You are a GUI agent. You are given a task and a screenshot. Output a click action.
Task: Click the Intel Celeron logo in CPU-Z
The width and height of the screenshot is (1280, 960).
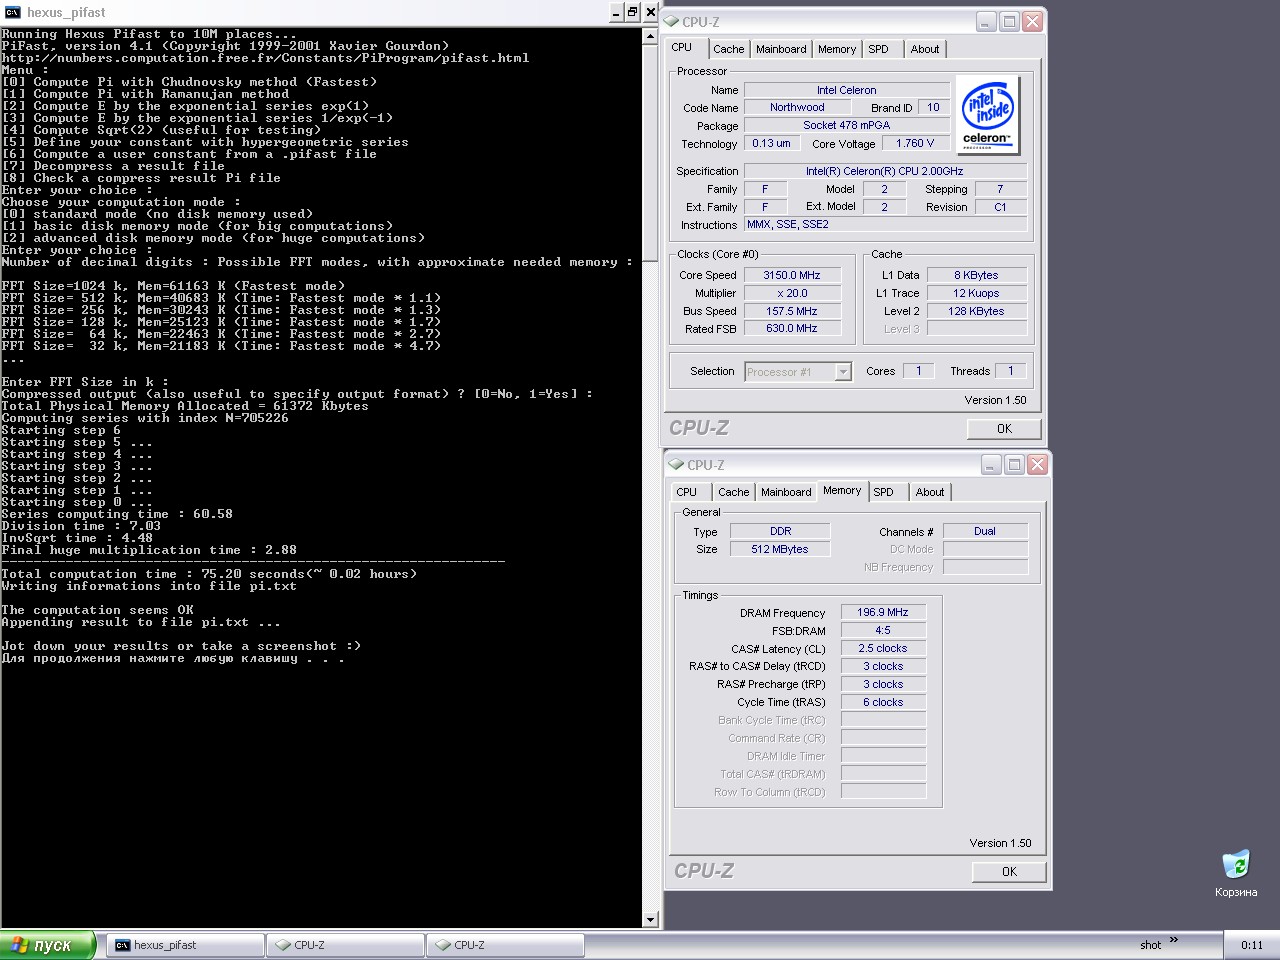[987, 115]
